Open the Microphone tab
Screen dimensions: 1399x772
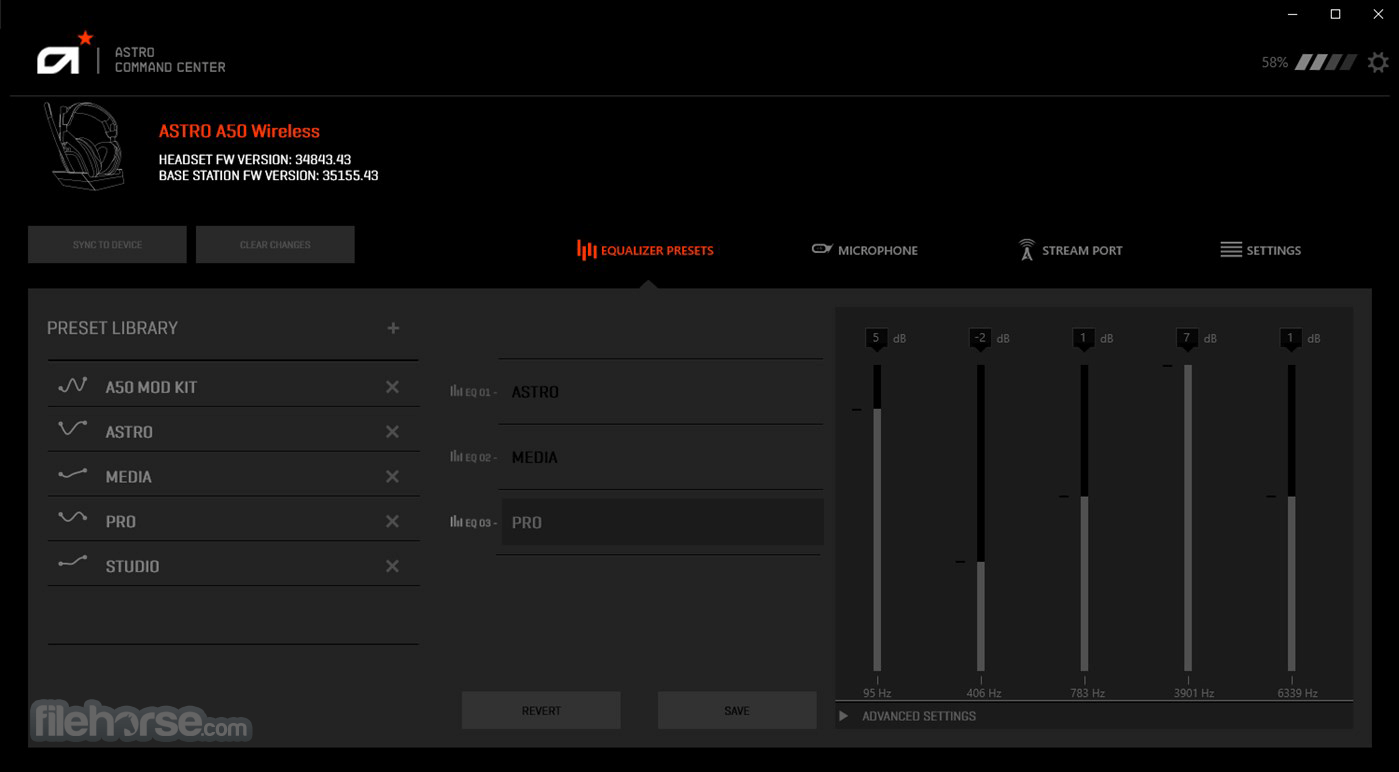(x=864, y=250)
